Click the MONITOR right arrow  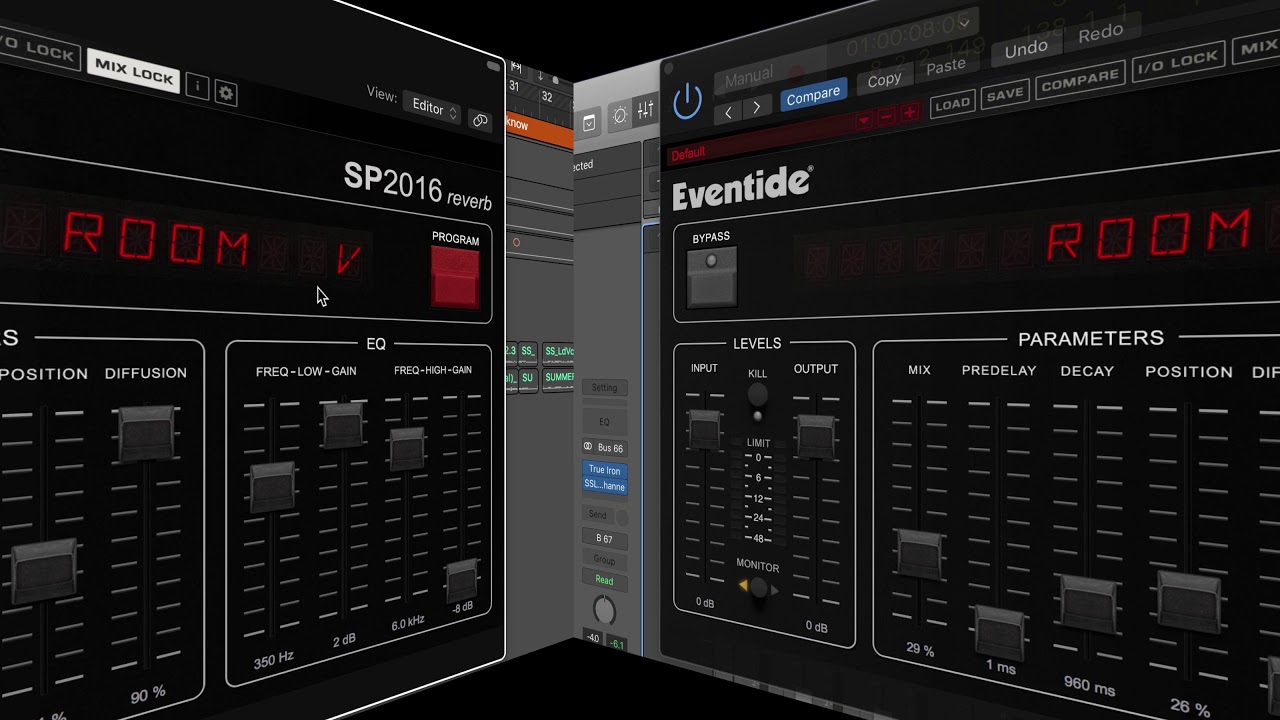click(x=774, y=590)
